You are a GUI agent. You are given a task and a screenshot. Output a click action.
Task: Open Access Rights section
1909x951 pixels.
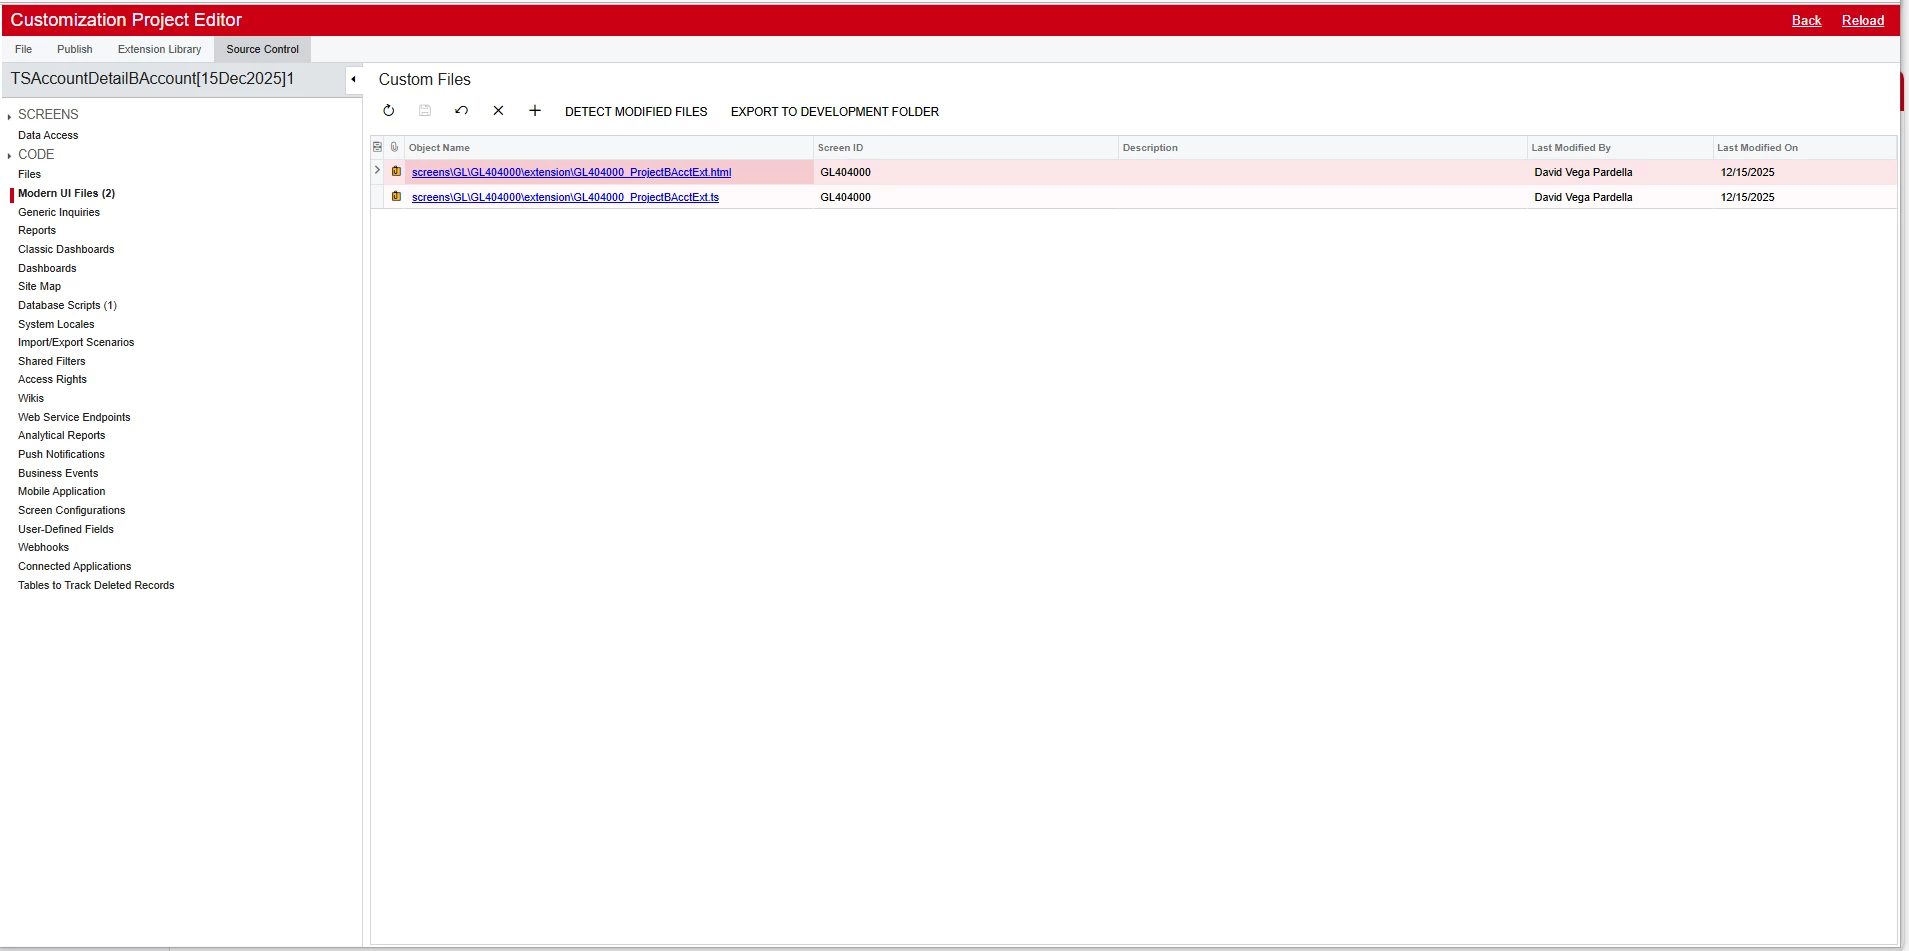(x=52, y=379)
